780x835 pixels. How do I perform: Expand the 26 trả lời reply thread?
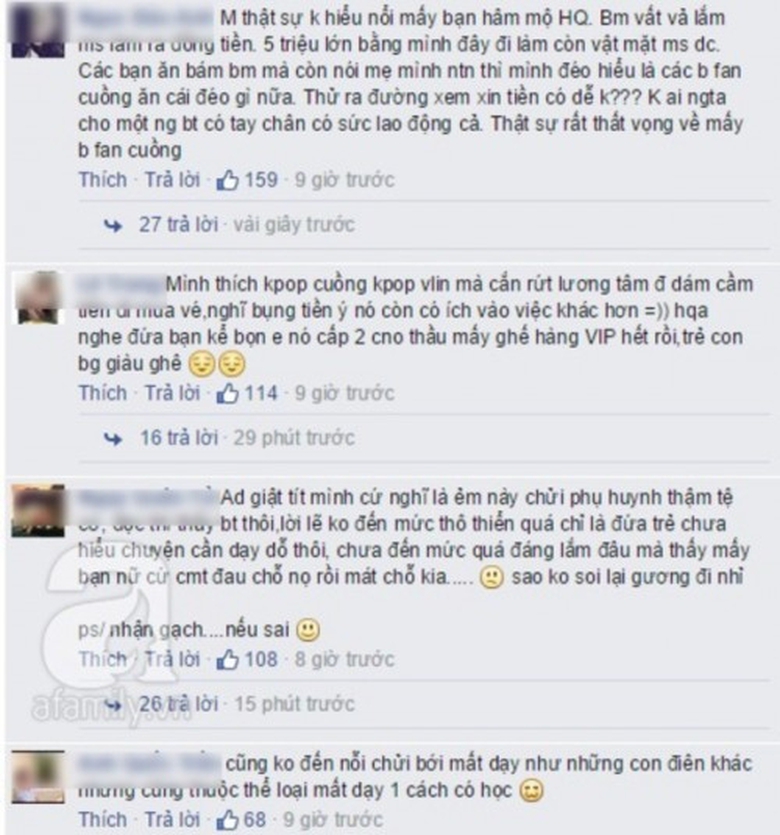pos(179,704)
